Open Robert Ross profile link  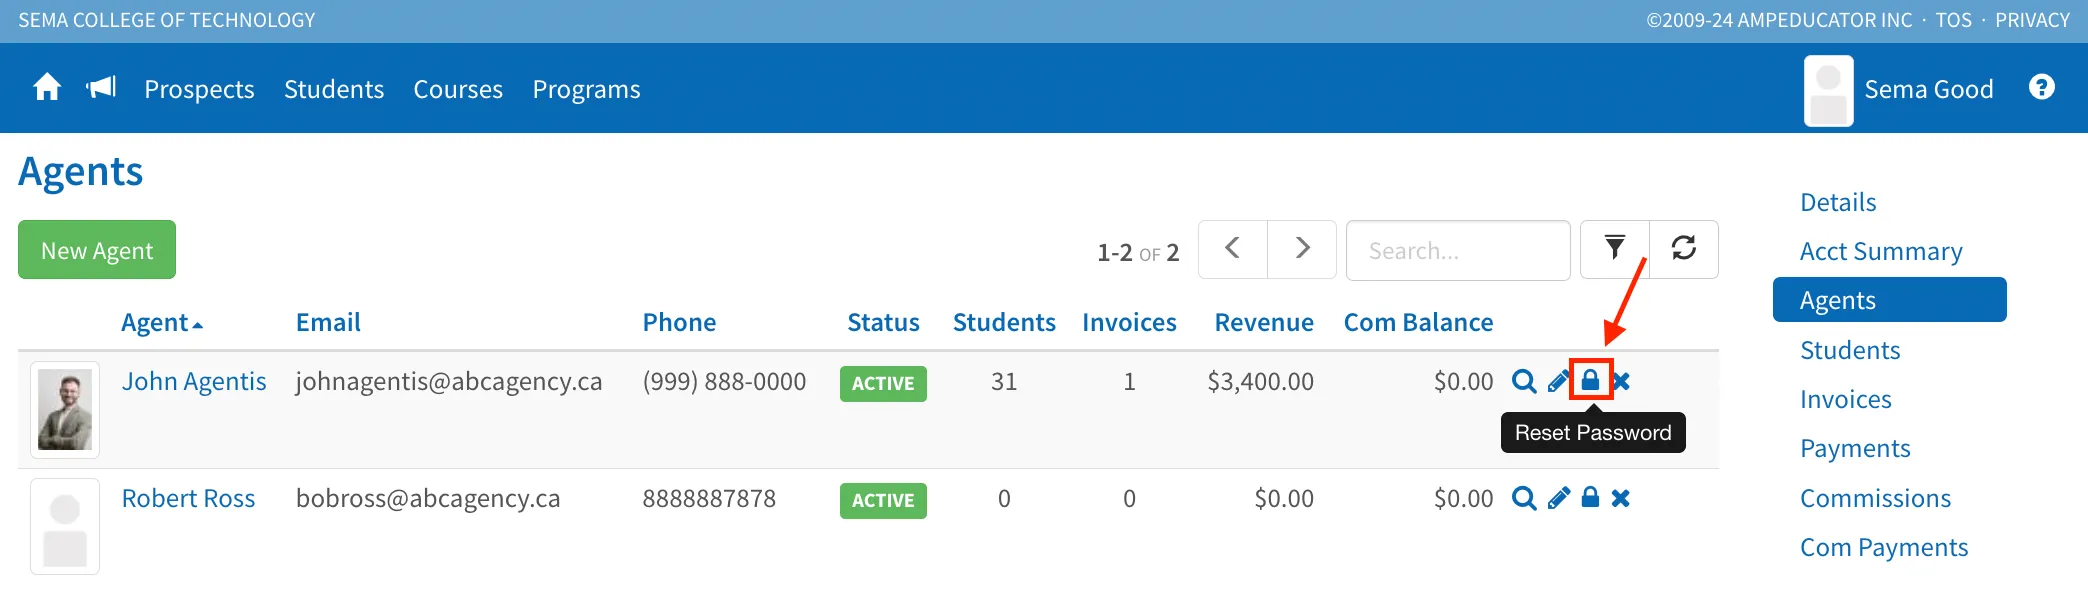(x=188, y=498)
